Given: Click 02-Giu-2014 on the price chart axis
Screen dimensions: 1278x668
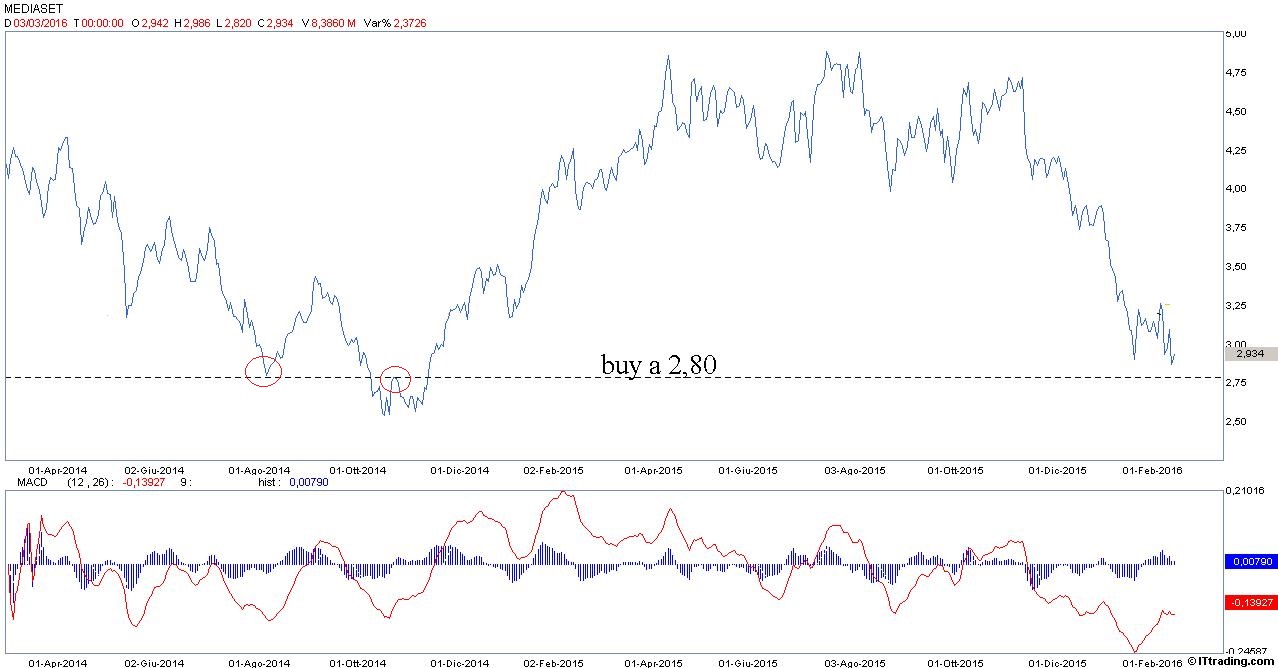Looking at the screenshot, I should tap(154, 470).
